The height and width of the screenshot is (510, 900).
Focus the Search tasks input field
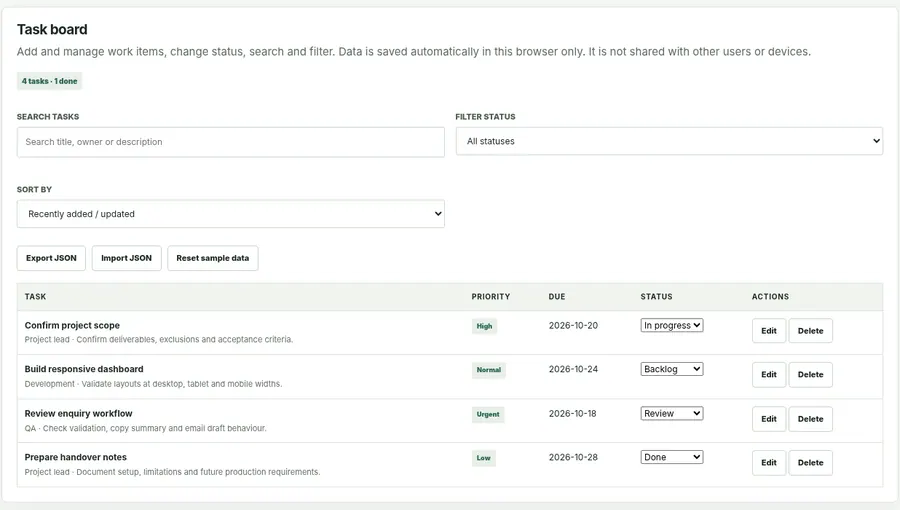coord(231,142)
